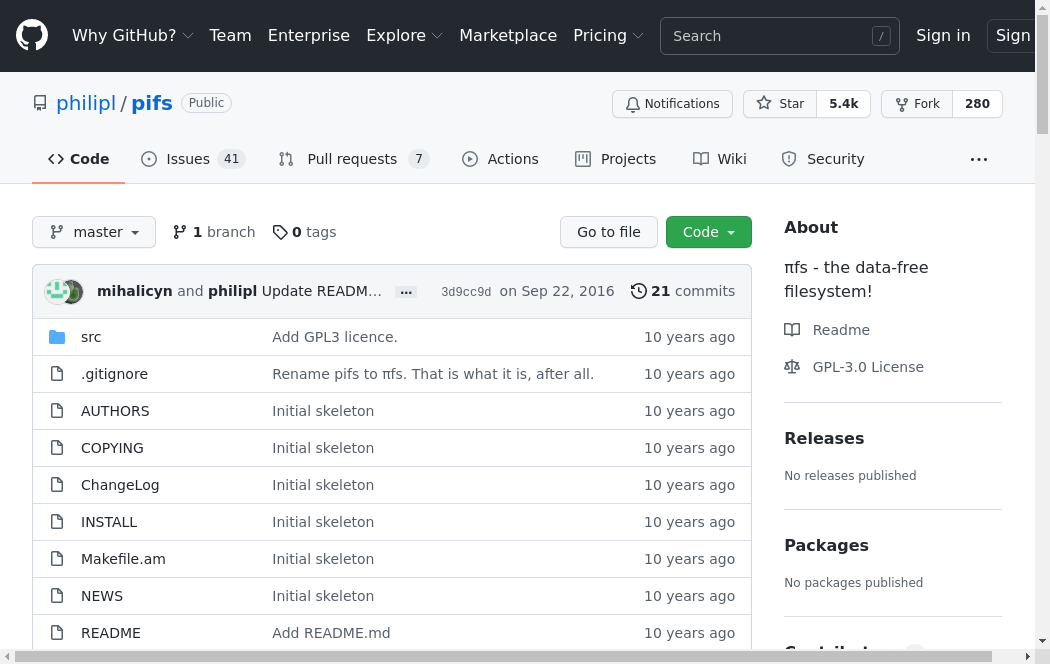The image size is (1050, 664).
Task: Toggle Notifications for this repository
Action: pyautogui.click(x=672, y=104)
